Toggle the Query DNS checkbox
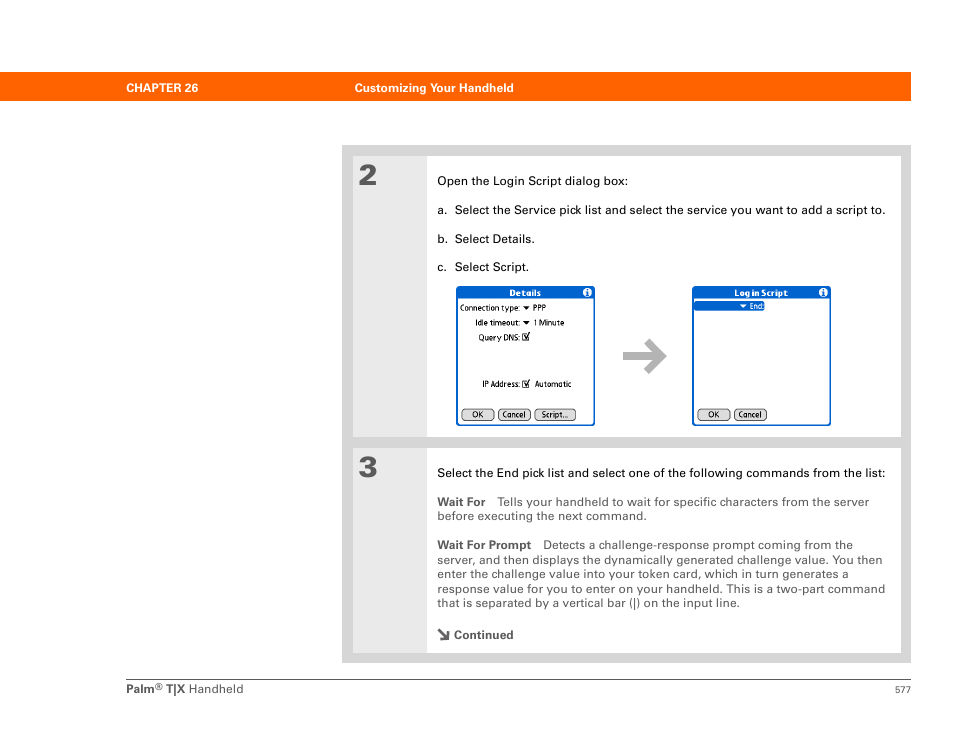 526,337
